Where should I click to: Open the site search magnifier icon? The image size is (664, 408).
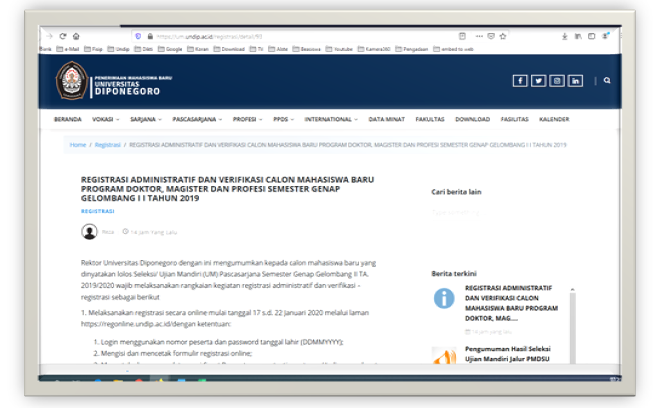point(607,81)
